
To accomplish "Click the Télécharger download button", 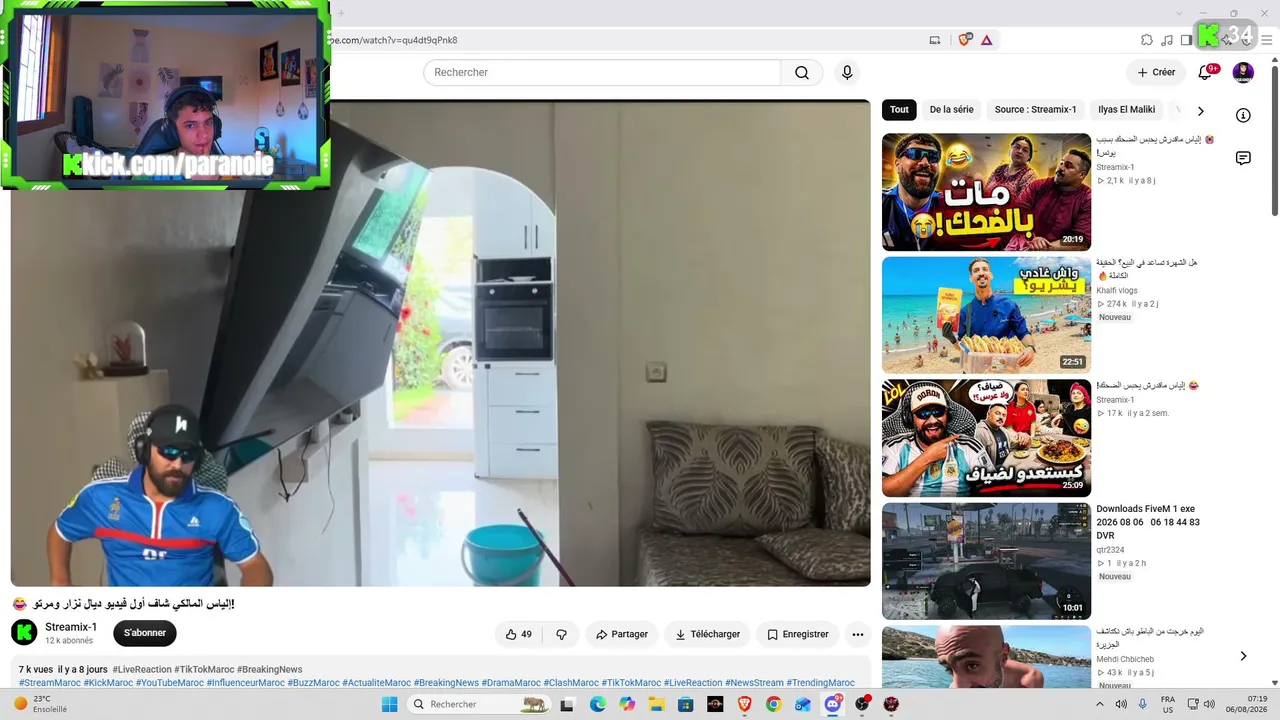I will pos(707,634).
